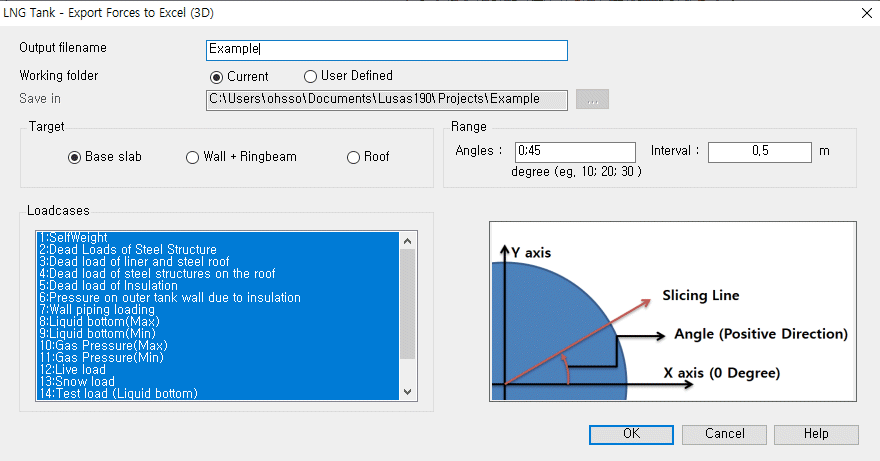This screenshot has width=880, height=461.
Task: Open Help for this dialog
Action: [x=816, y=434]
